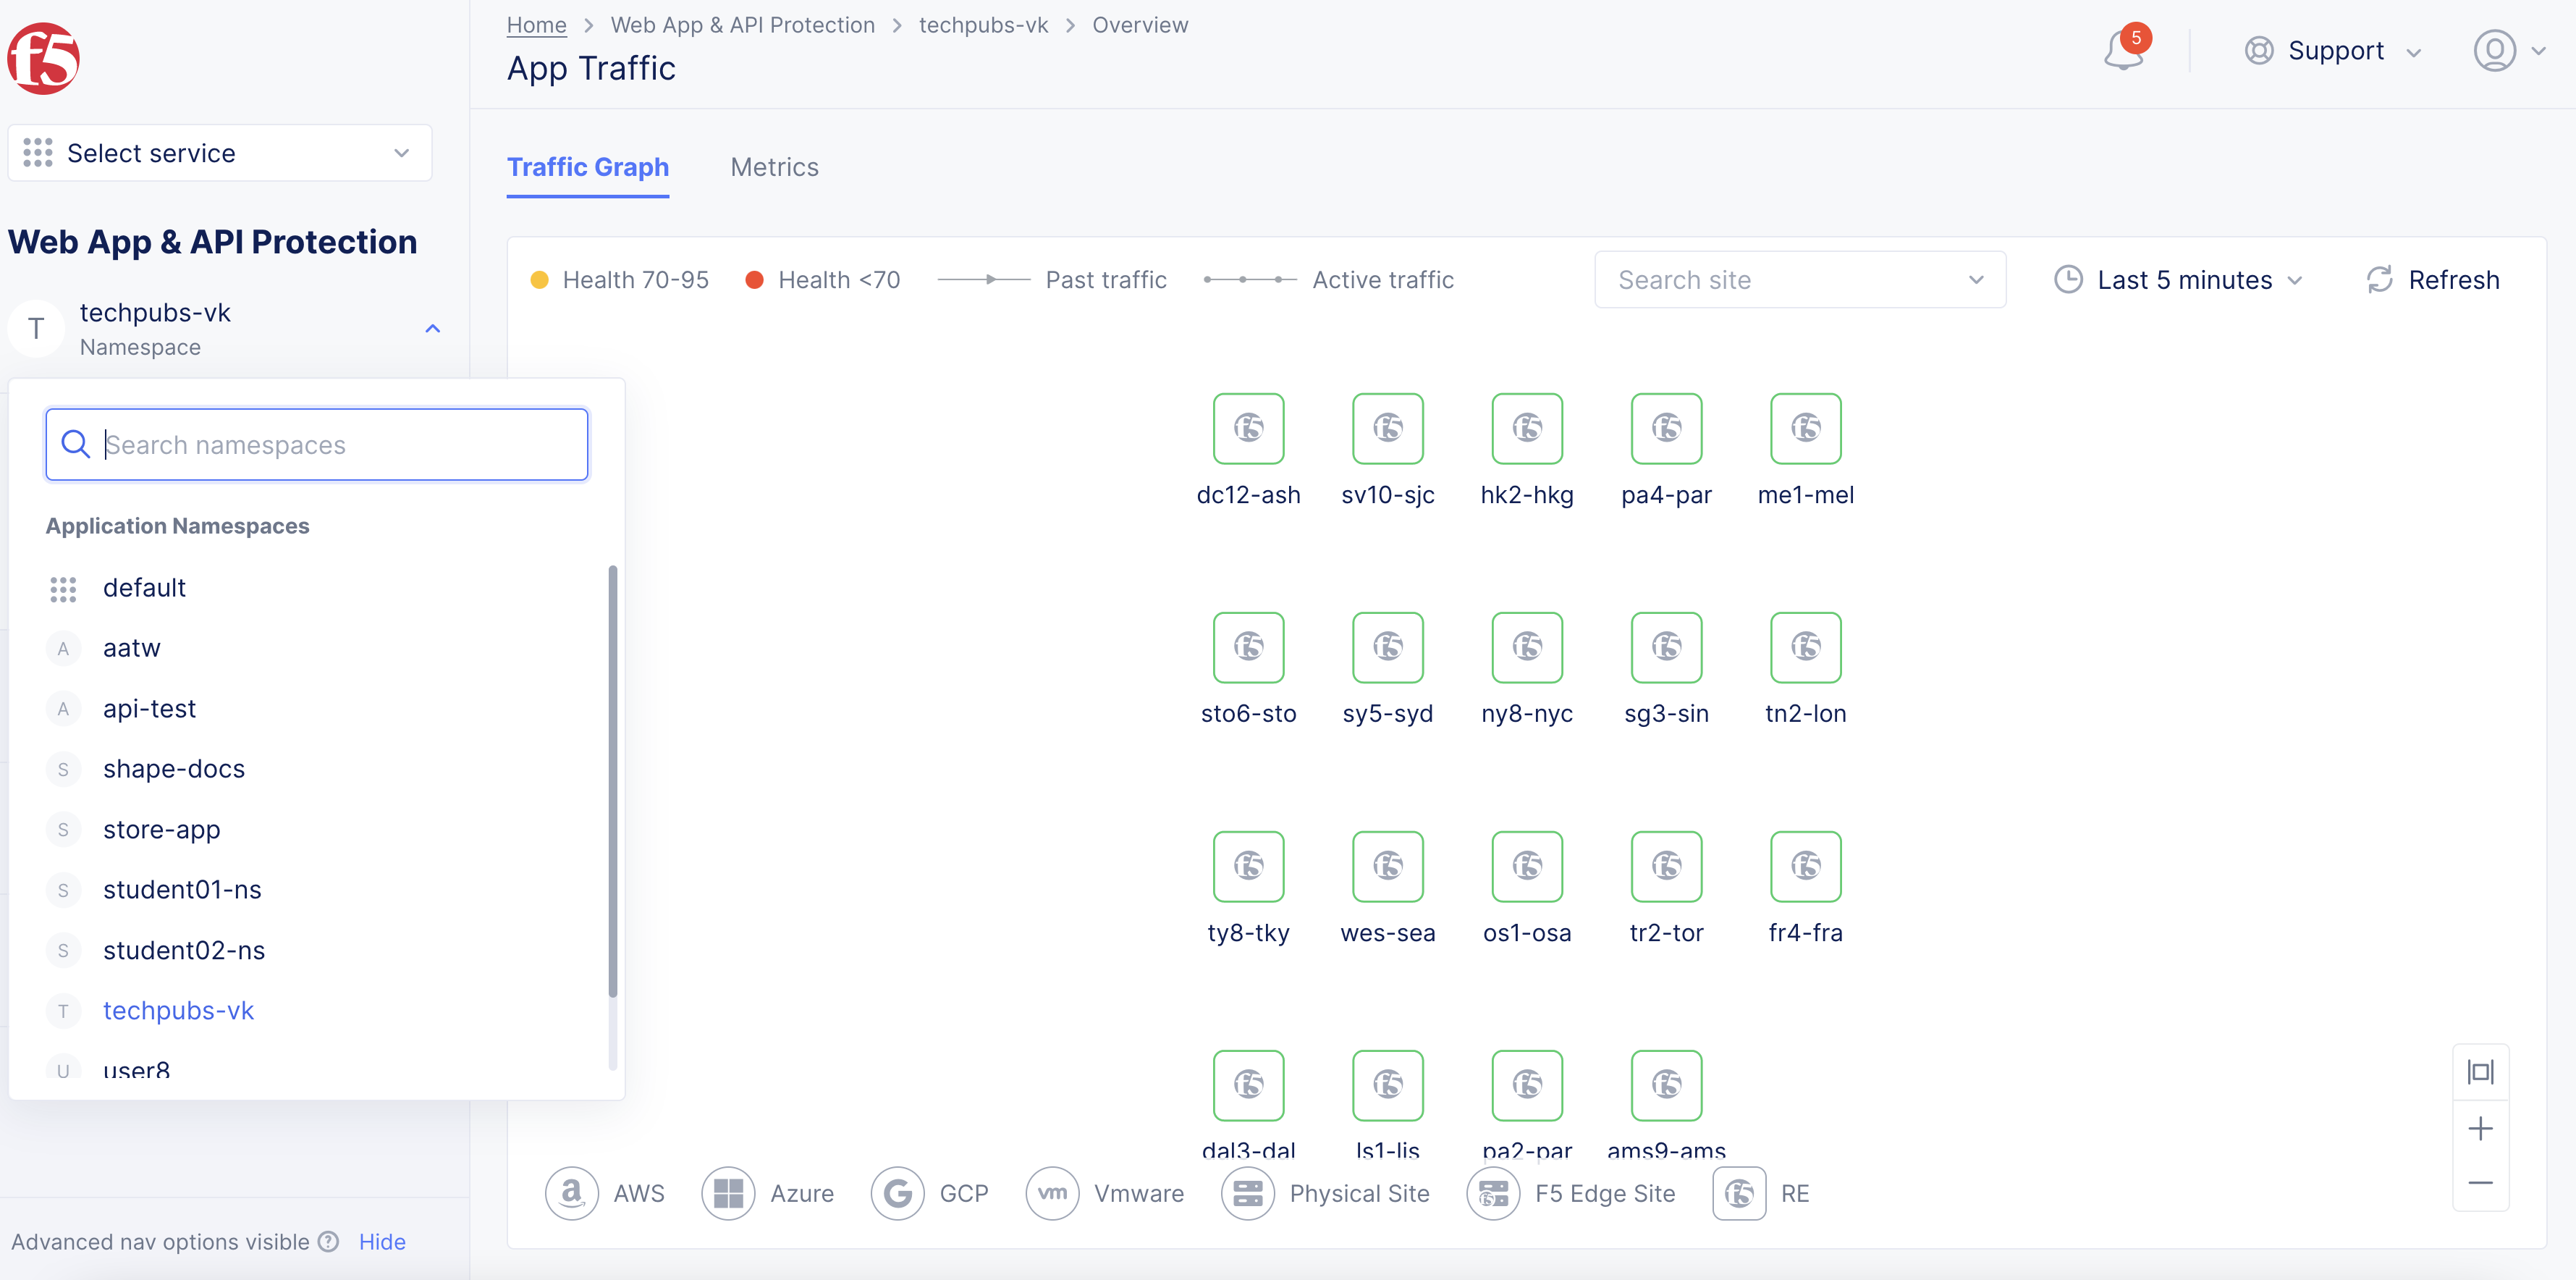Select the shape-docs namespace
The width and height of the screenshot is (2576, 1280).
tap(174, 769)
